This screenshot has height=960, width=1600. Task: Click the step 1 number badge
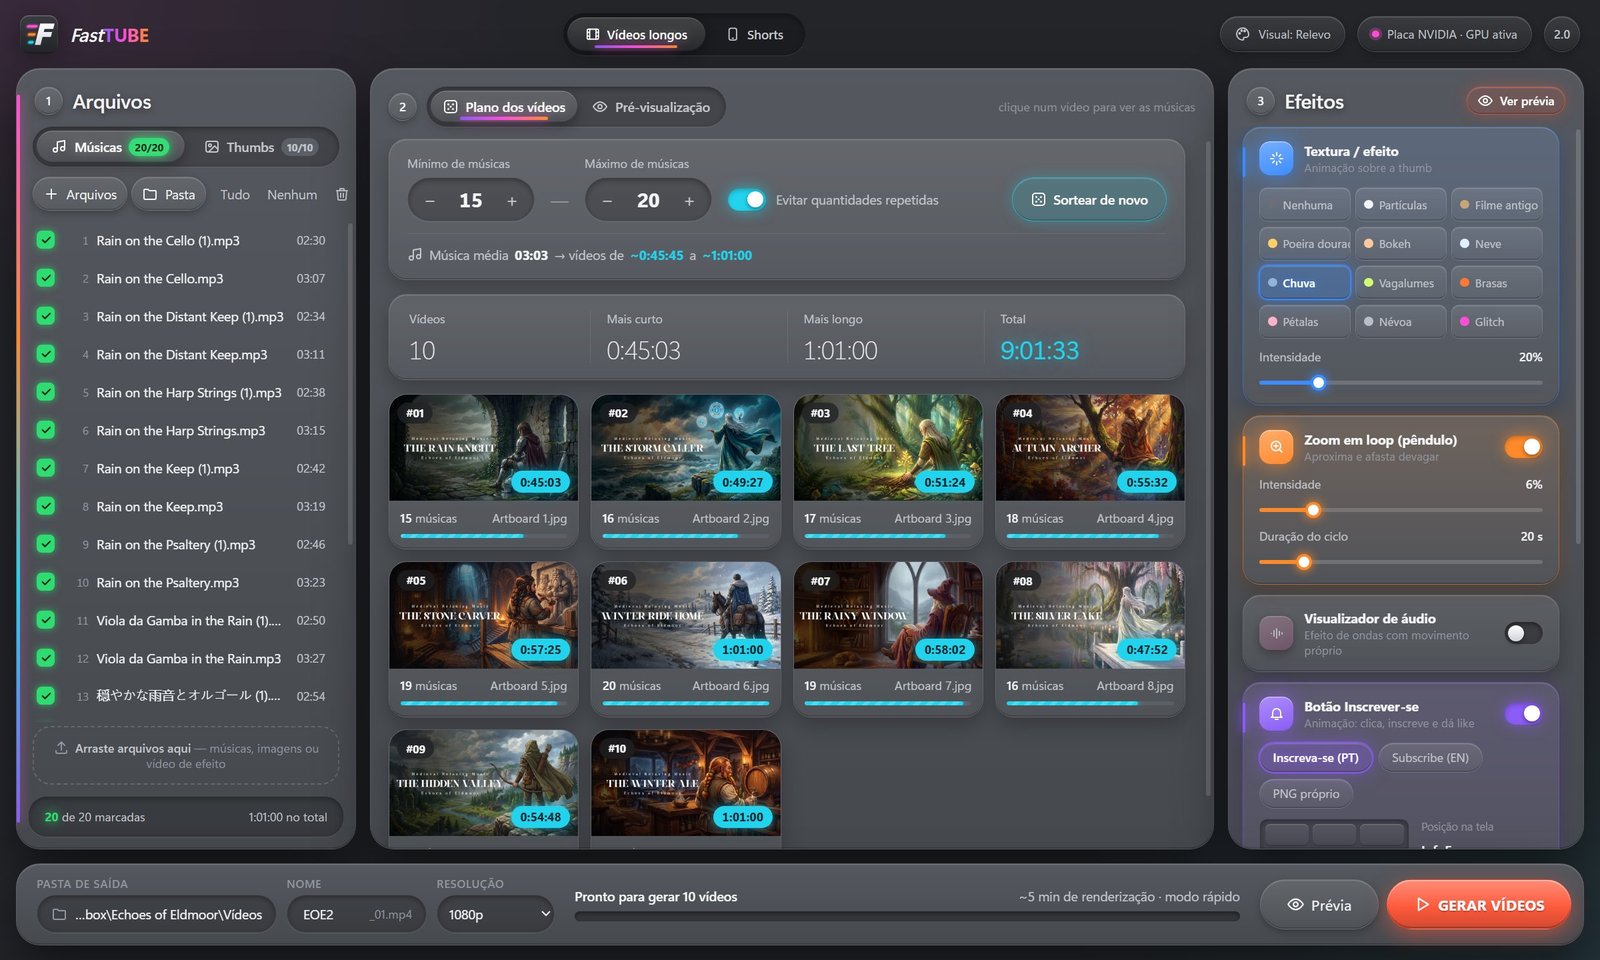coord(48,101)
